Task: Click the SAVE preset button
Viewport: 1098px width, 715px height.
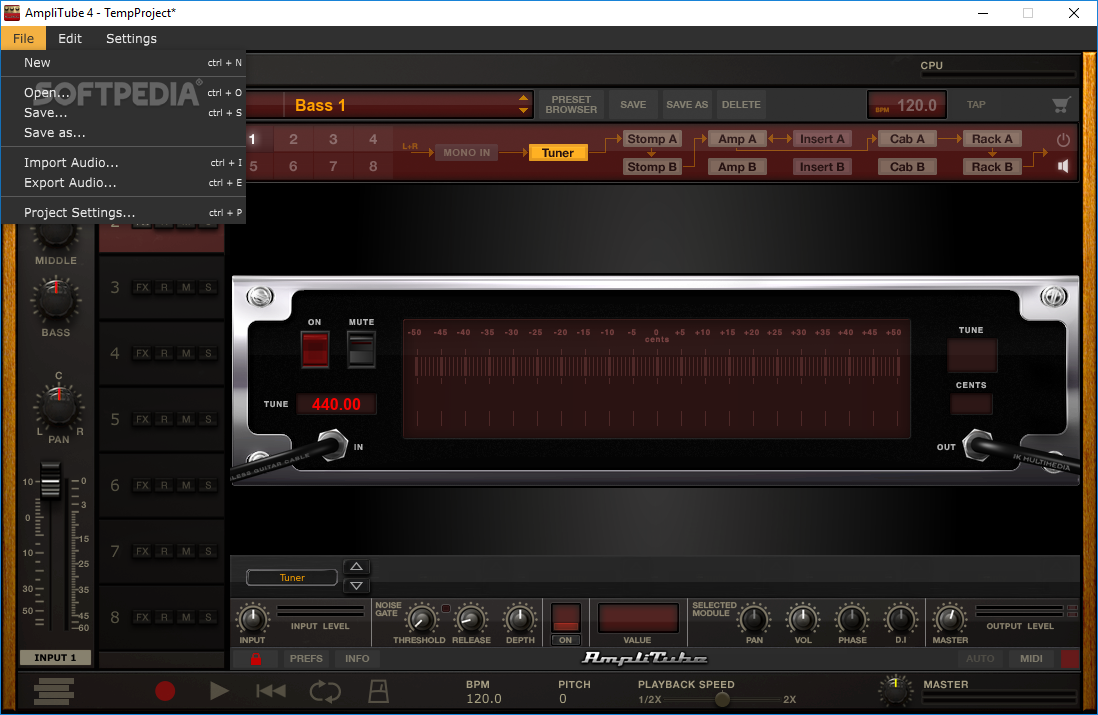Action: (633, 104)
